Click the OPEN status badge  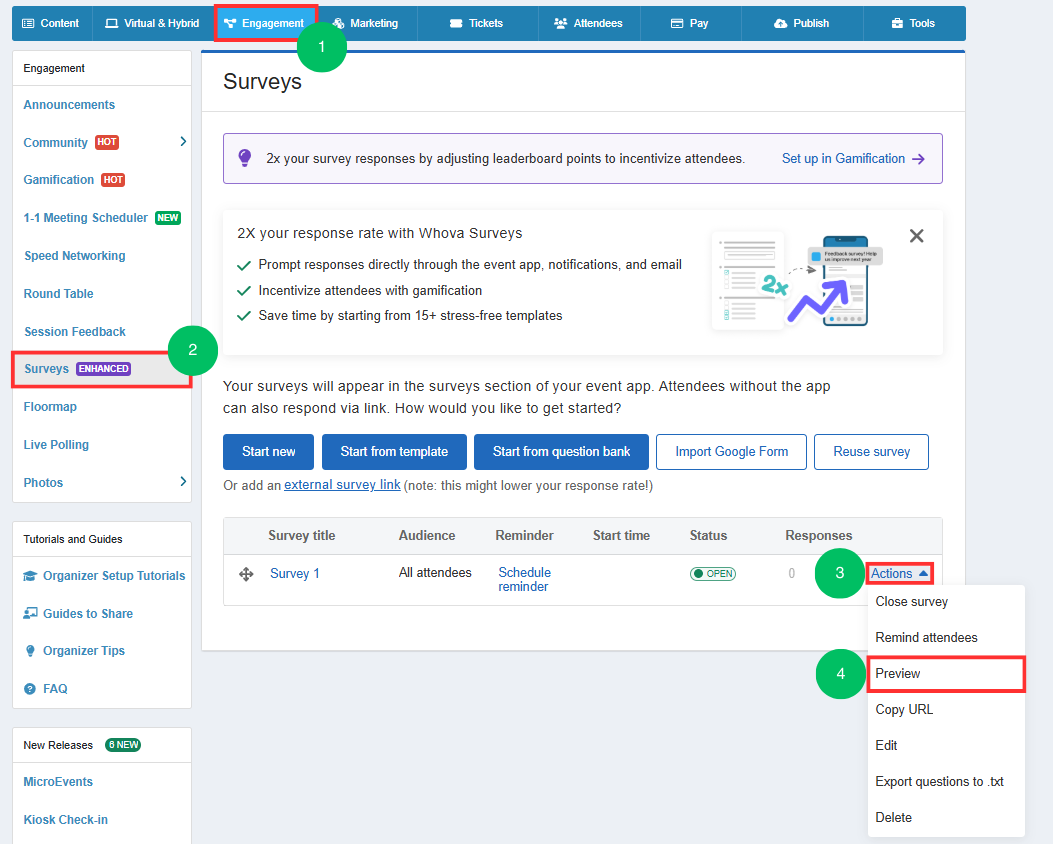(x=713, y=573)
